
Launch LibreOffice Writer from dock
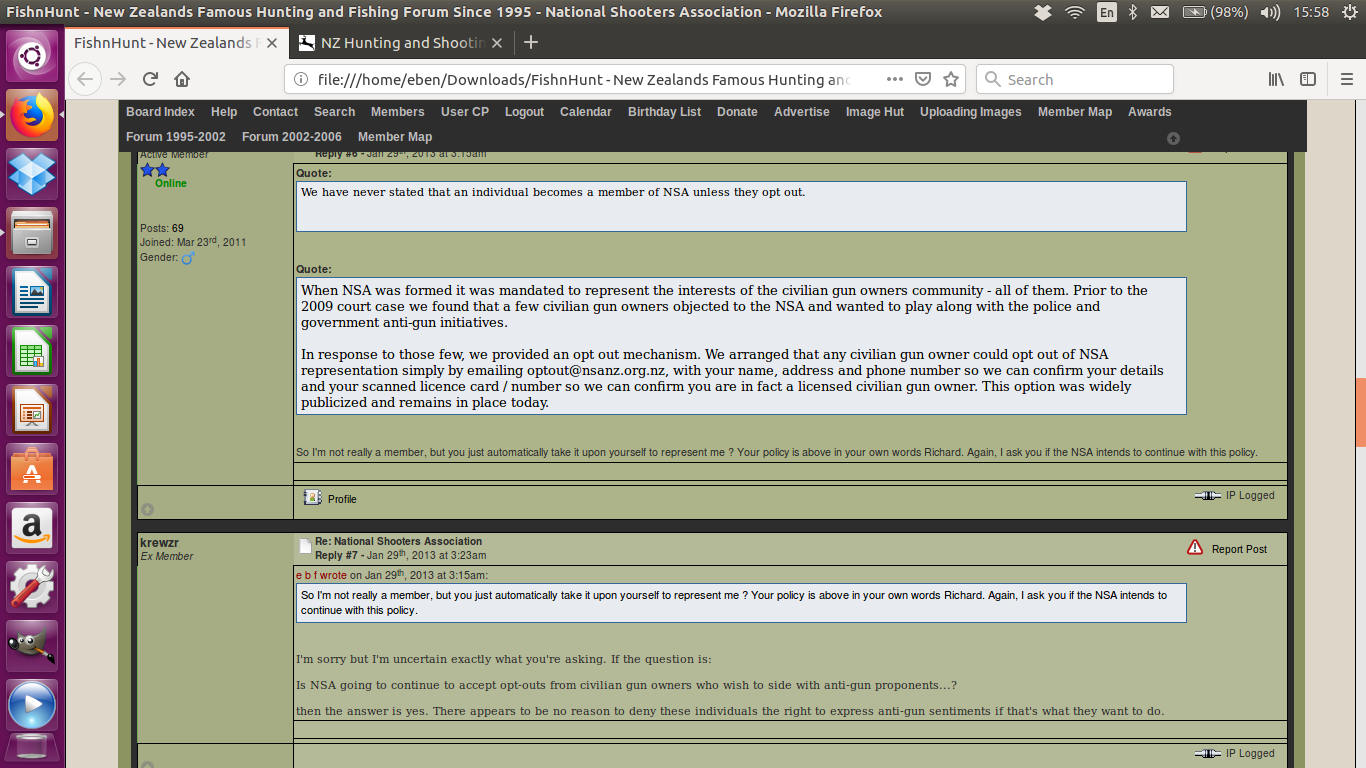(x=33, y=292)
